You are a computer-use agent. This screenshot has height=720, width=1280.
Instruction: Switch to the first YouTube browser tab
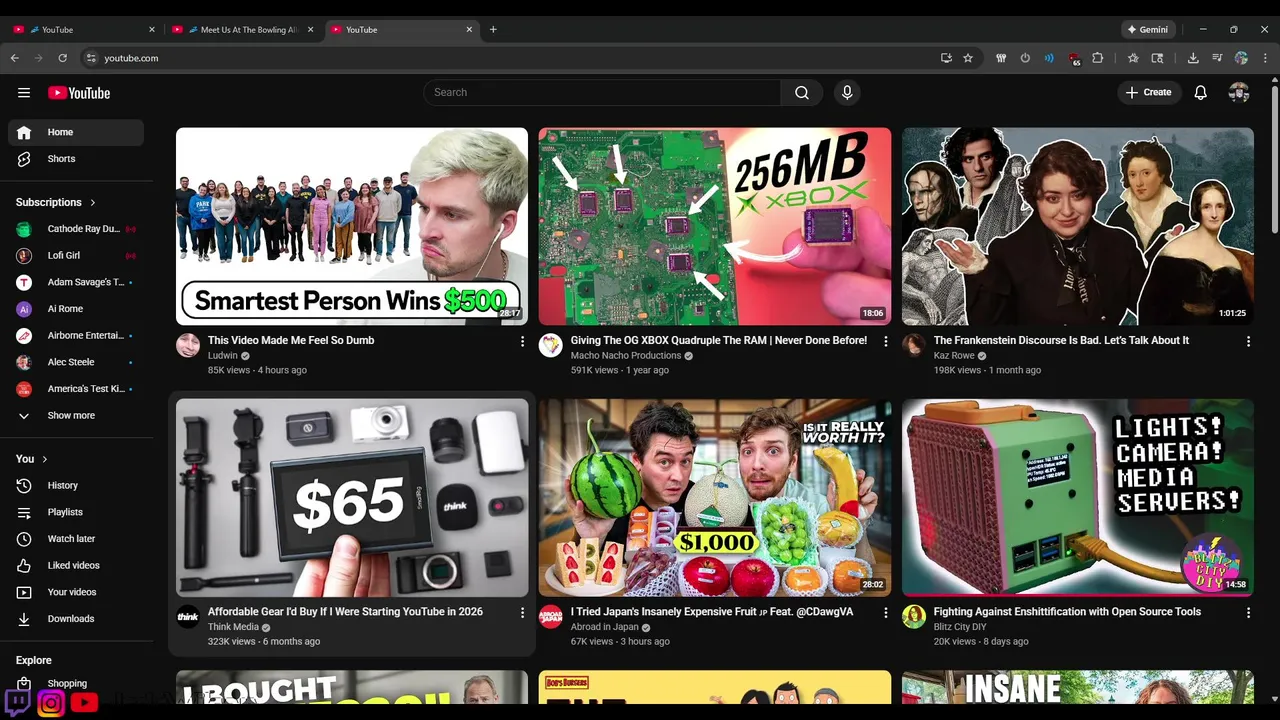pyautogui.click(x=84, y=30)
